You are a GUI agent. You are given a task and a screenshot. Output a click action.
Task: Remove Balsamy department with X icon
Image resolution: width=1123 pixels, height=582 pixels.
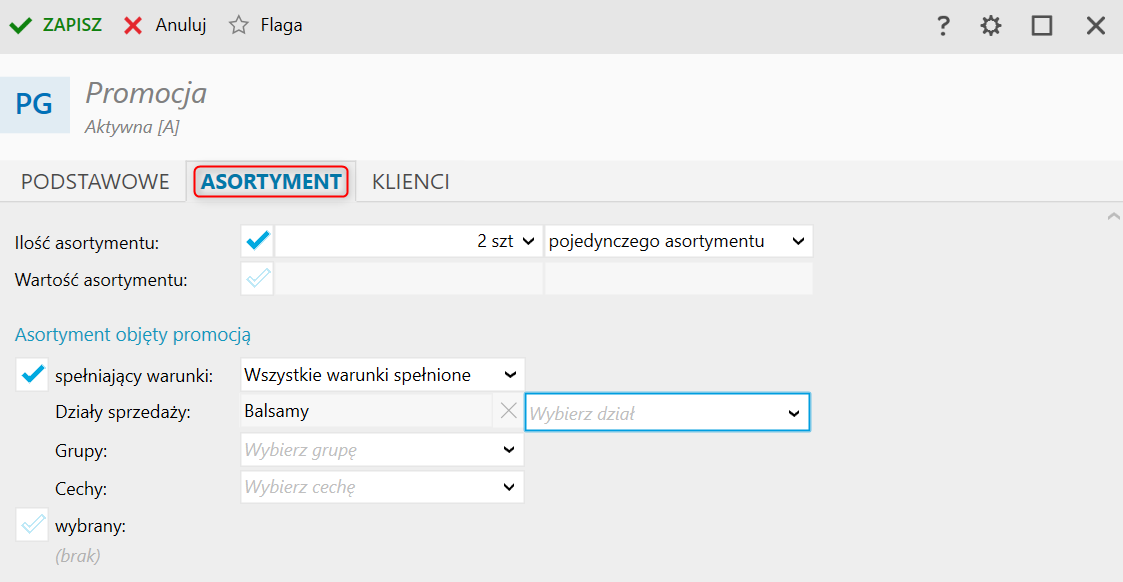(x=508, y=411)
